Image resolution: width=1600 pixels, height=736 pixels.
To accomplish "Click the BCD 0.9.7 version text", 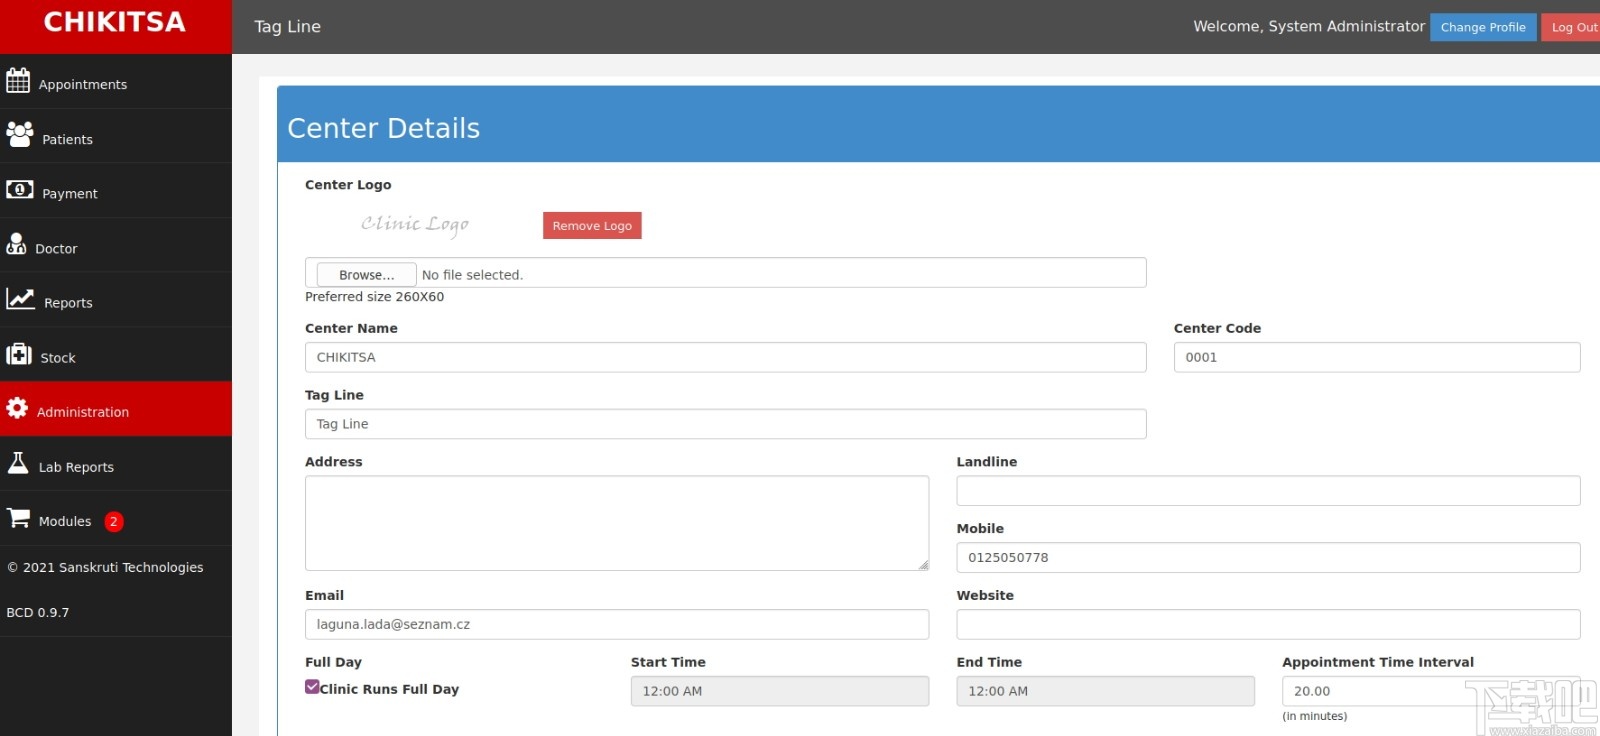I will click(38, 613).
